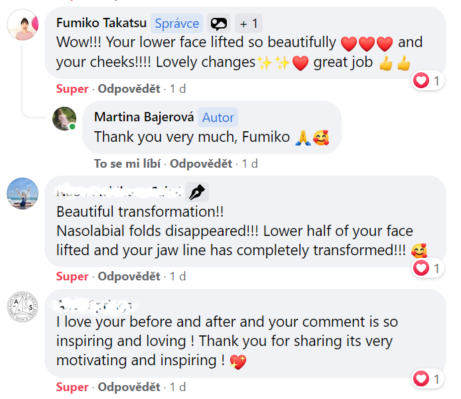Image resolution: width=461 pixels, height=399 pixels.
Task: Open the +1 badges indicator
Action: 249,23
